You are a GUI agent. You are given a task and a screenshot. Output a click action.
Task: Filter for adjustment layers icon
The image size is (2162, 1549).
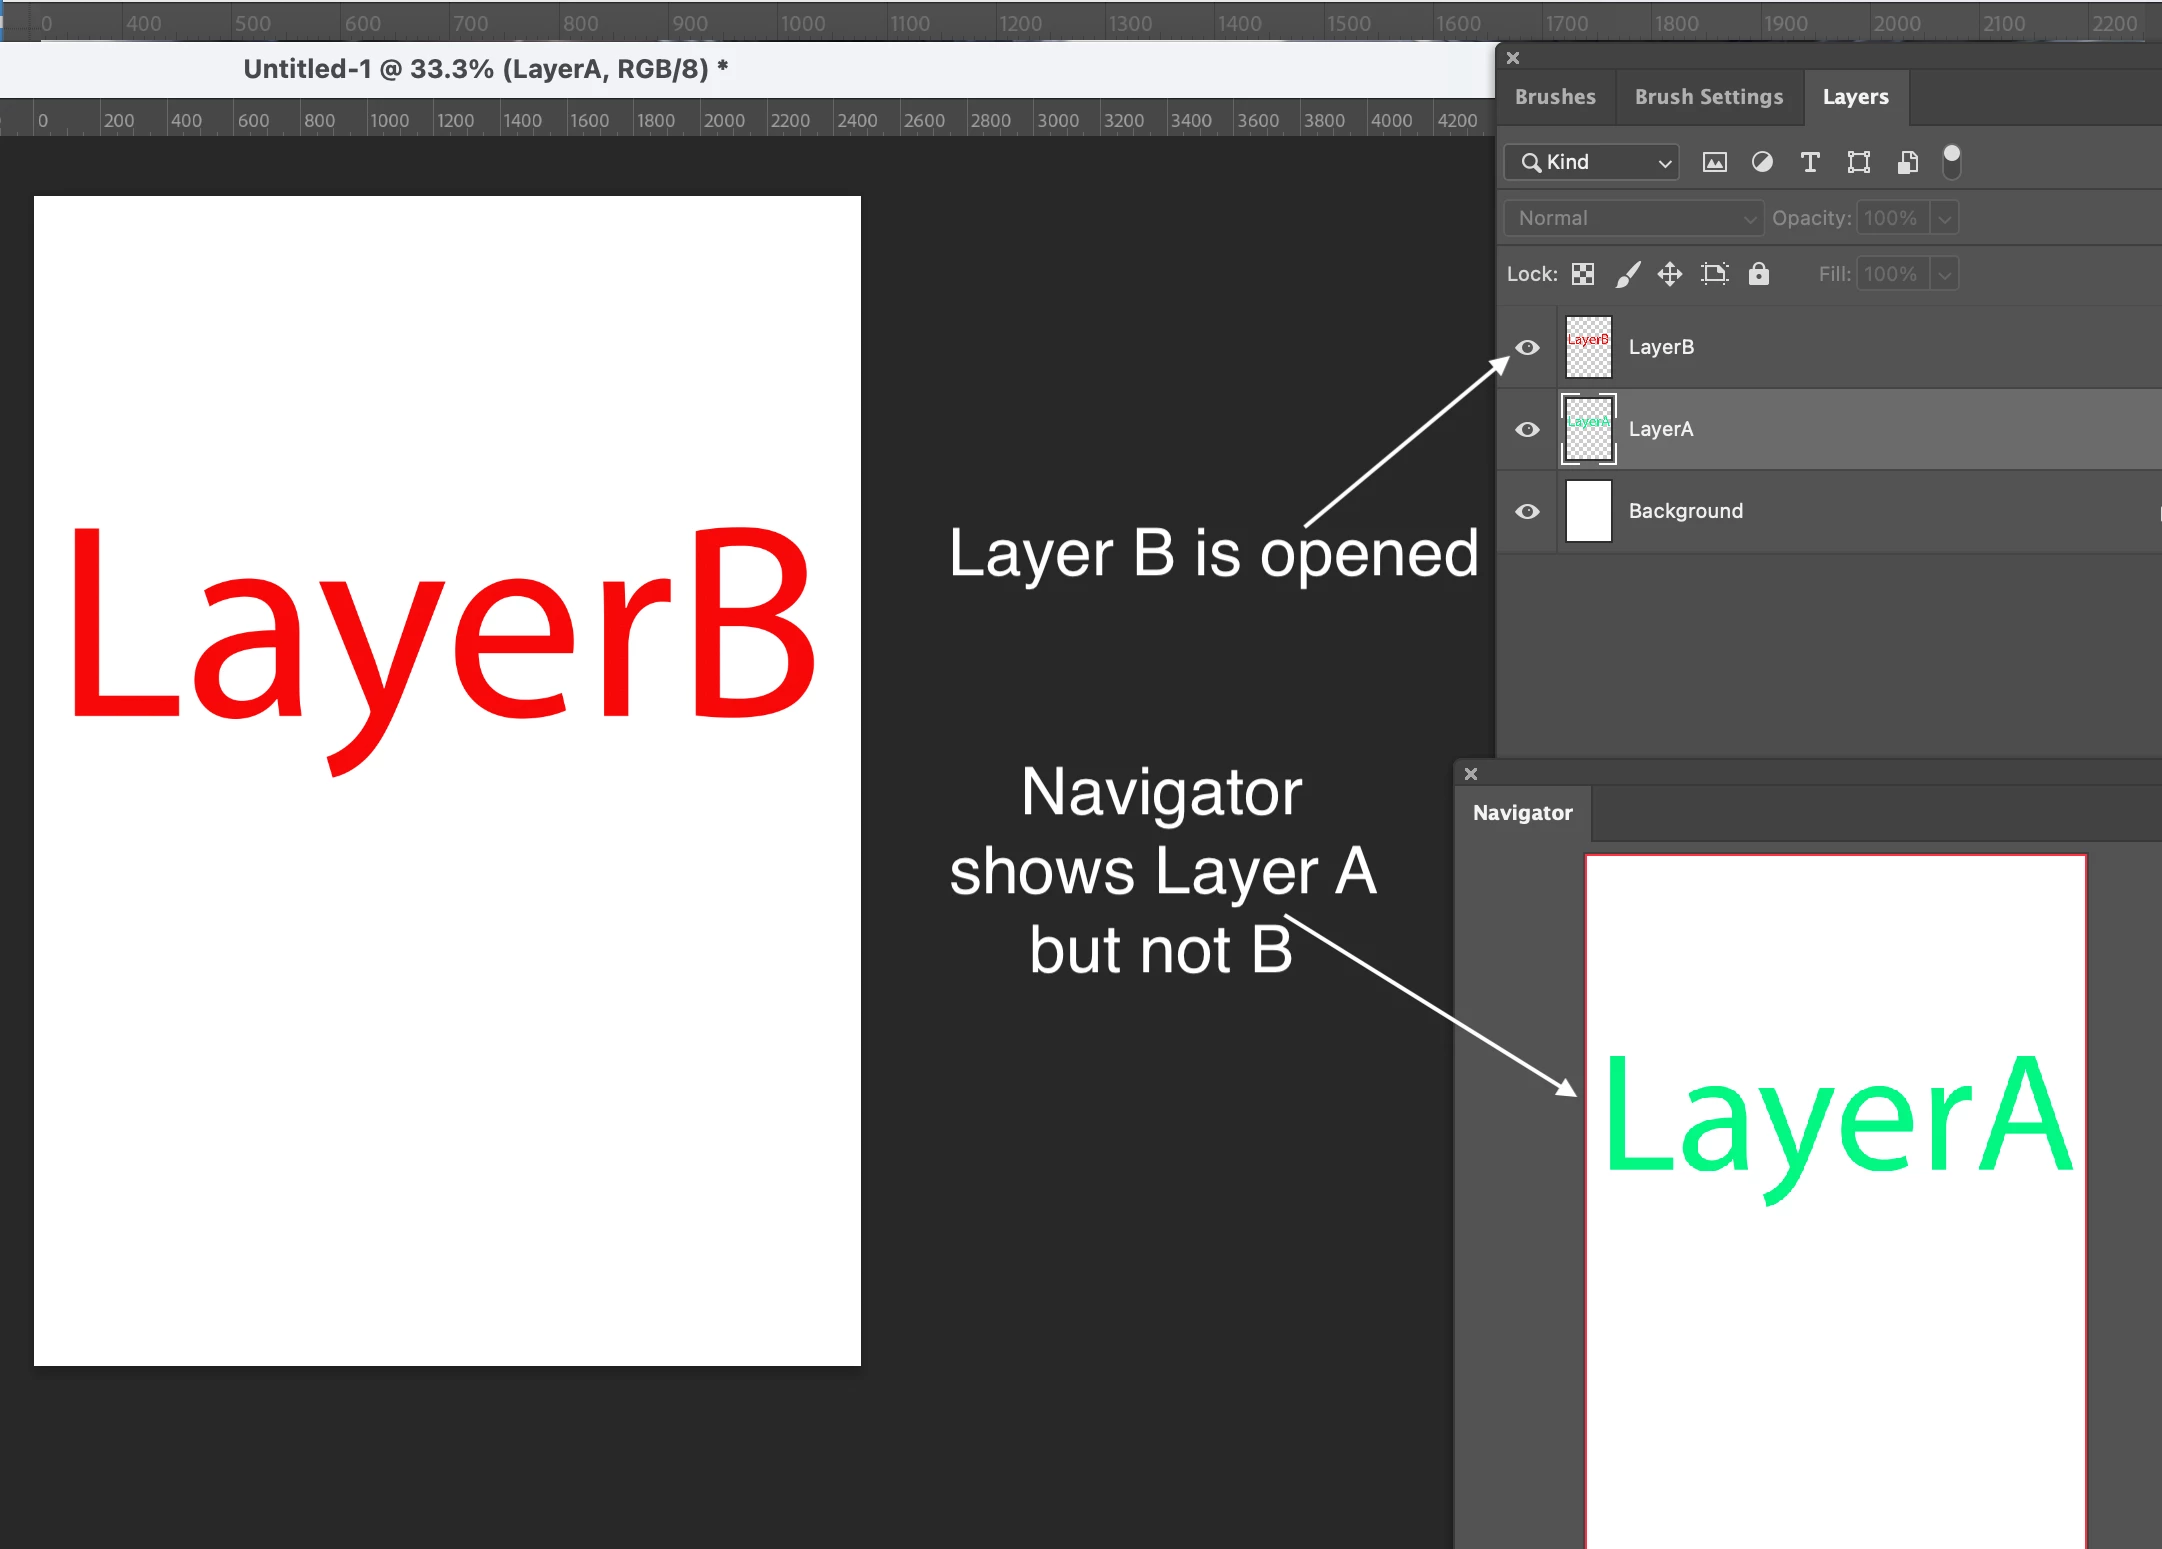[x=1762, y=162]
